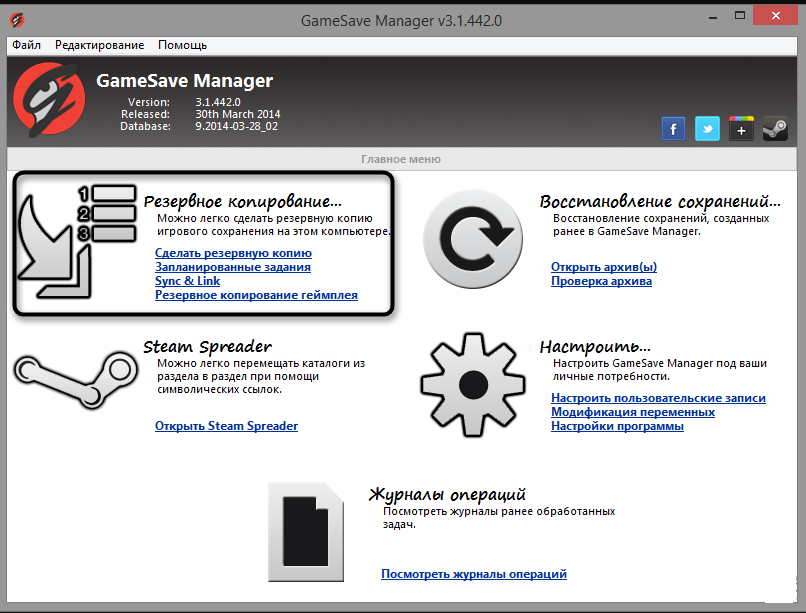Open the Открыть архив(ы) link
Image resolution: width=806 pixels, height=613 pixels.
604,267
